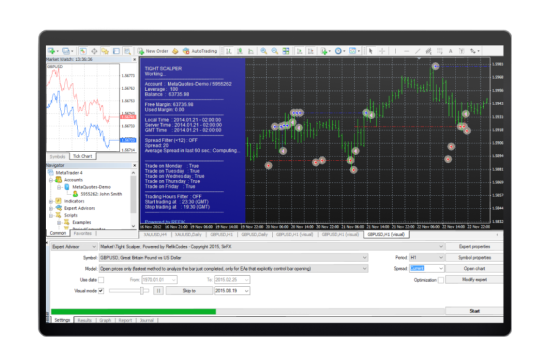Image resolution: width=547 pixels, height=361 pixels.
Task: Toggle chart shift icon
Action: (310, 51)
